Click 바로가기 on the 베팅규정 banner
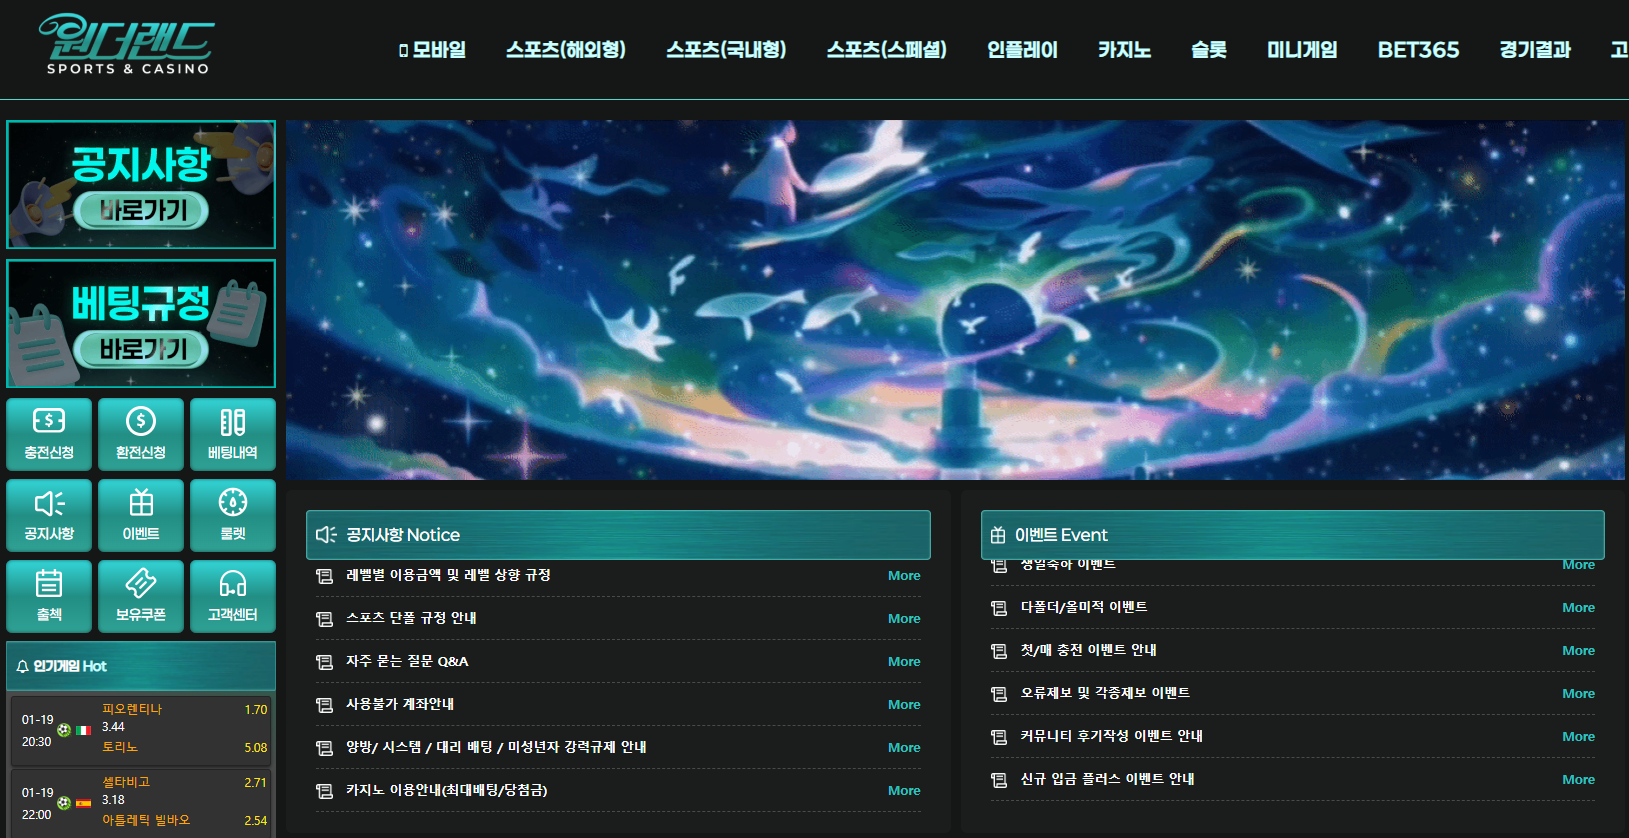The height and width of the screenshot is (838, 1629). (141, 350)
